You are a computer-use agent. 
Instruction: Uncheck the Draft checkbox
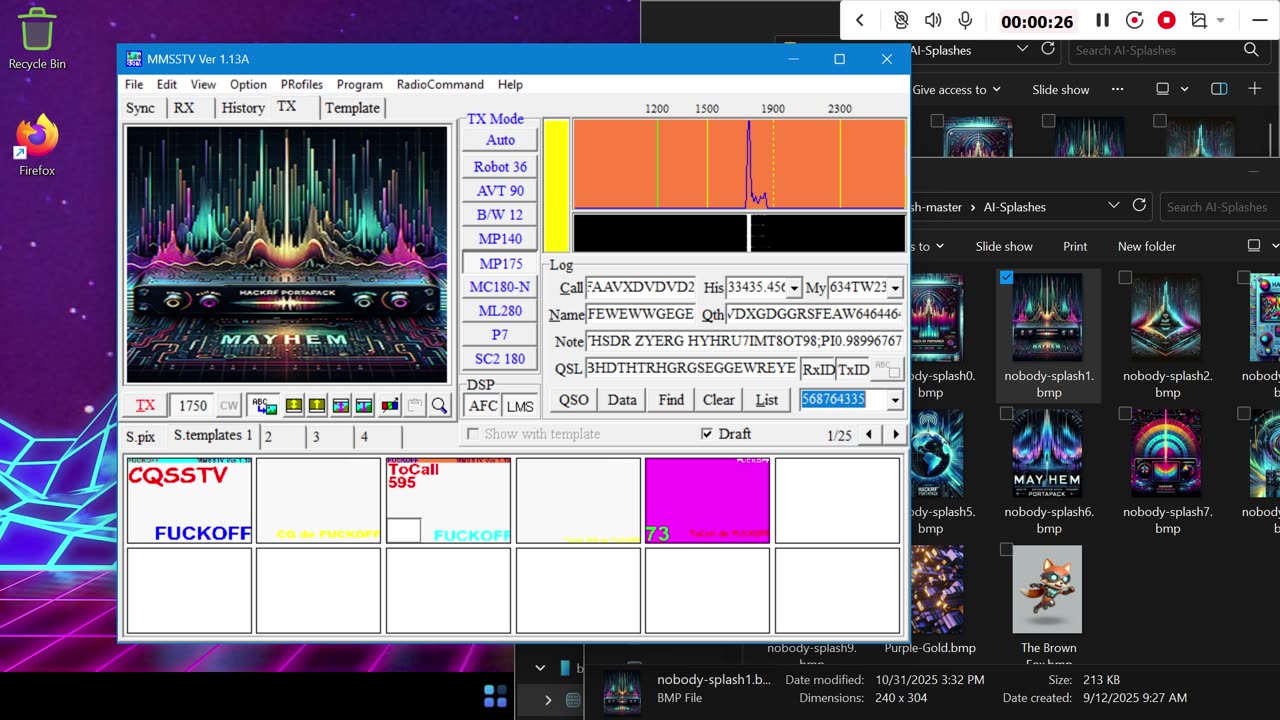(707, 434)
